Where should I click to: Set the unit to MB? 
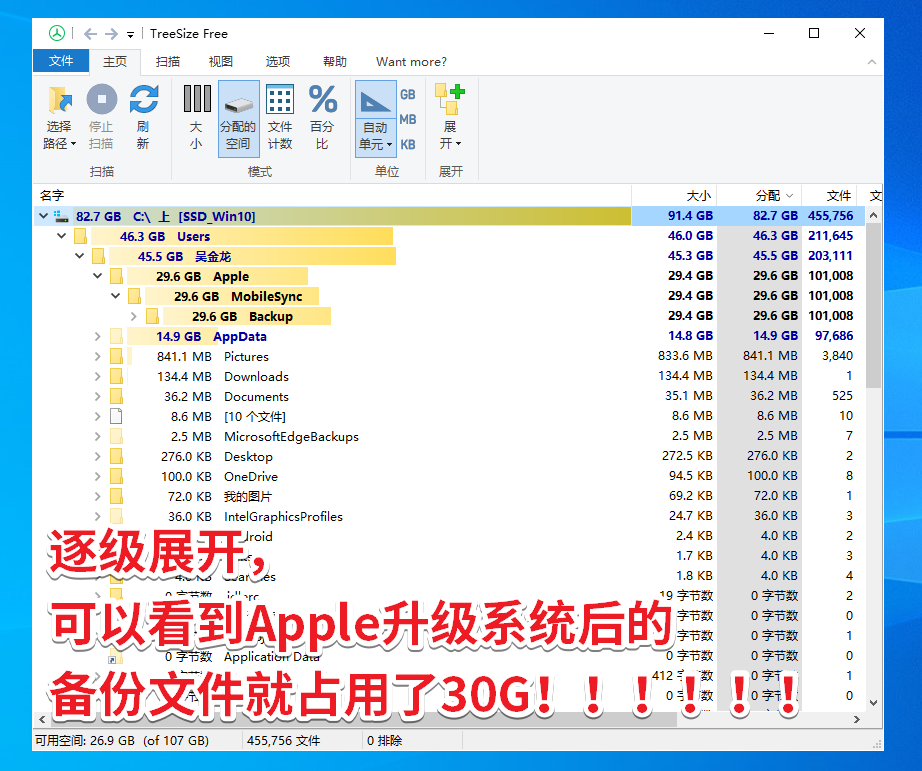(408, 119)
